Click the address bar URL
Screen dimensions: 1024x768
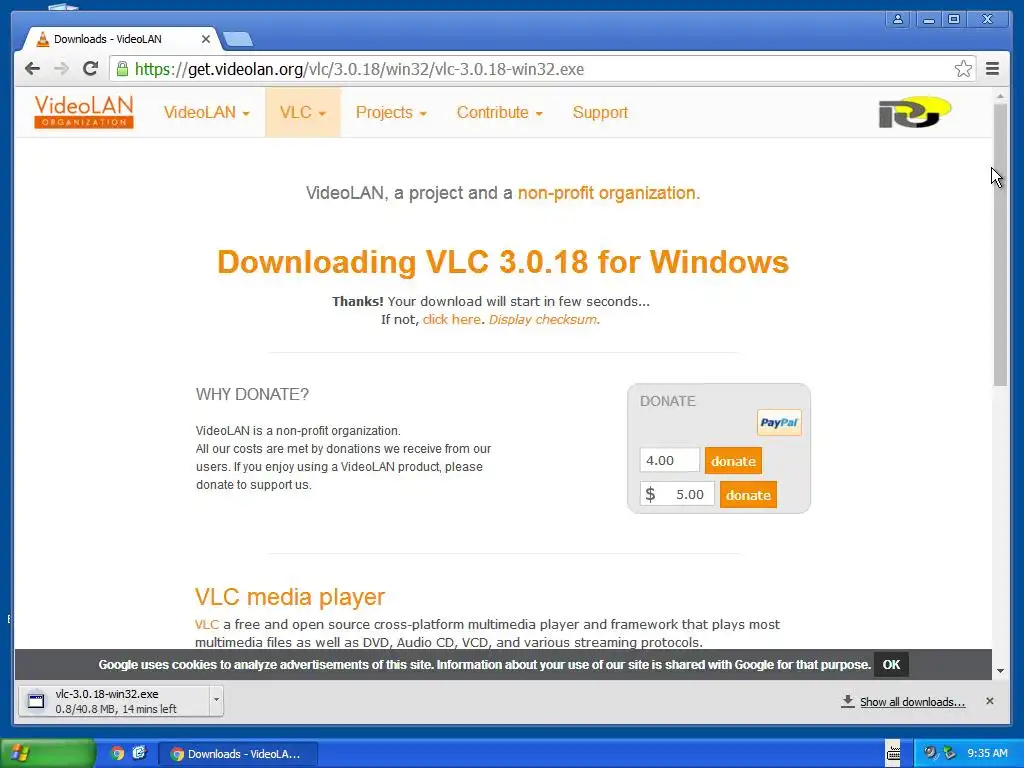359,69
